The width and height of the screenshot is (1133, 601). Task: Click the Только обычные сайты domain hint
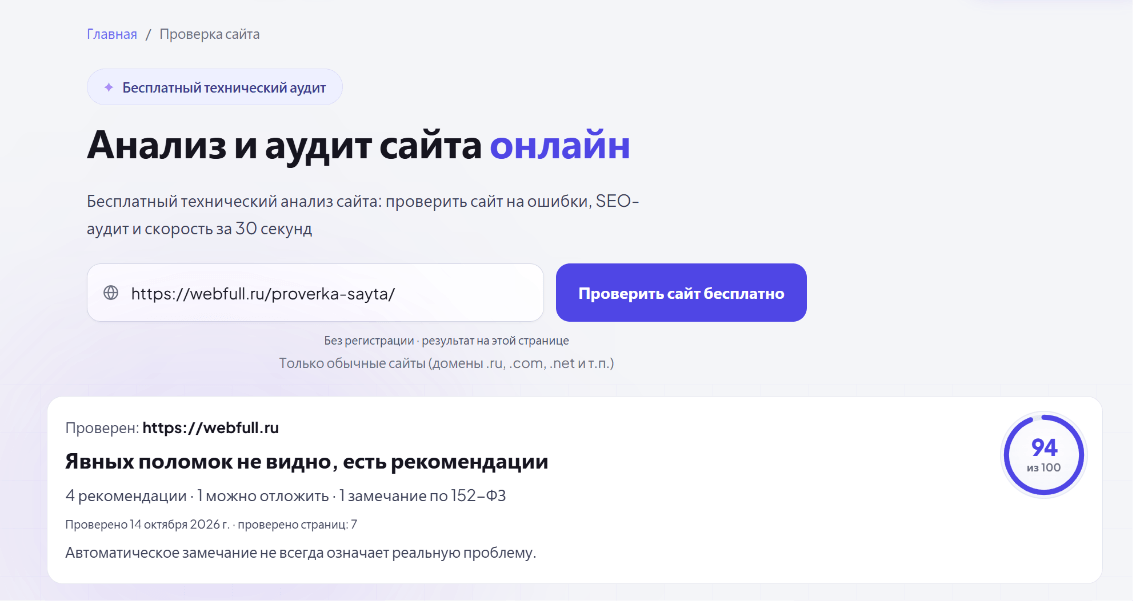(x=447, y=363)
